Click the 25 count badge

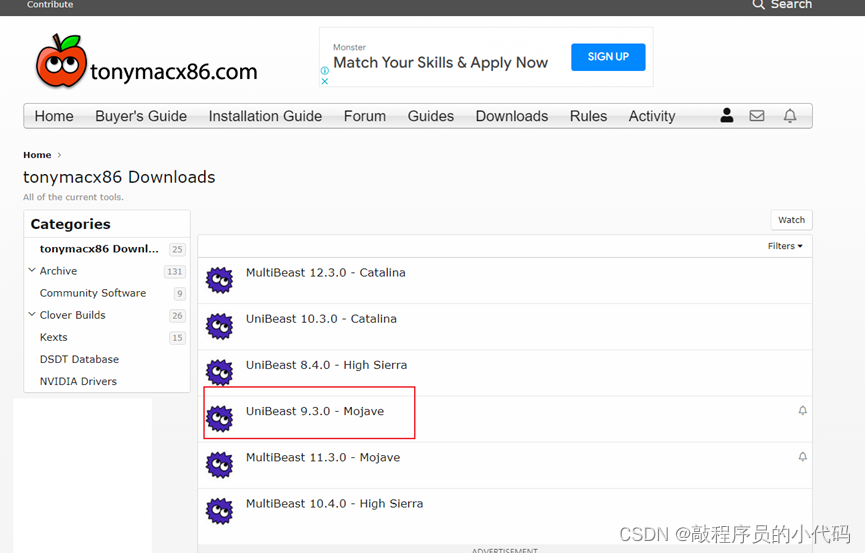(x=177, y=249)
